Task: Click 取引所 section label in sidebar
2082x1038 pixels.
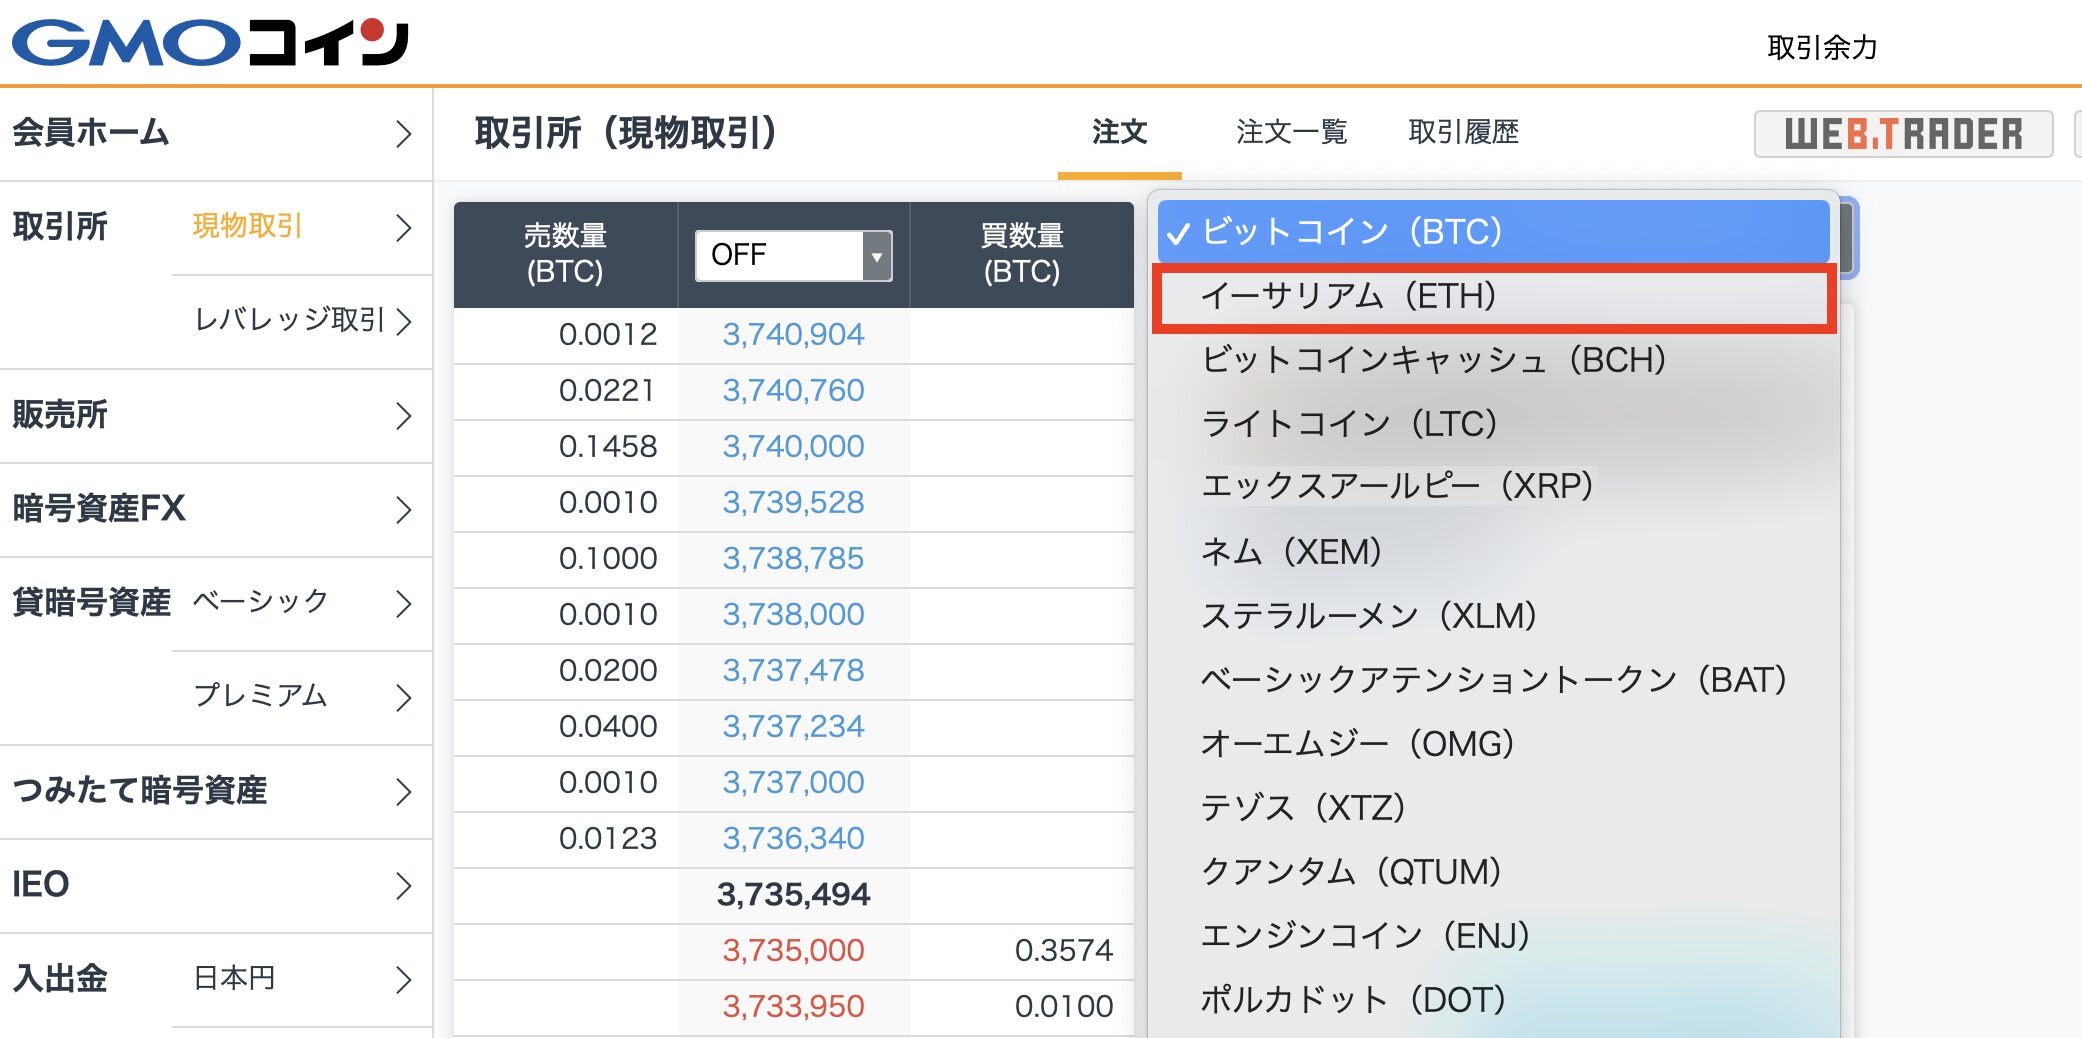Action: coord(60,227)
